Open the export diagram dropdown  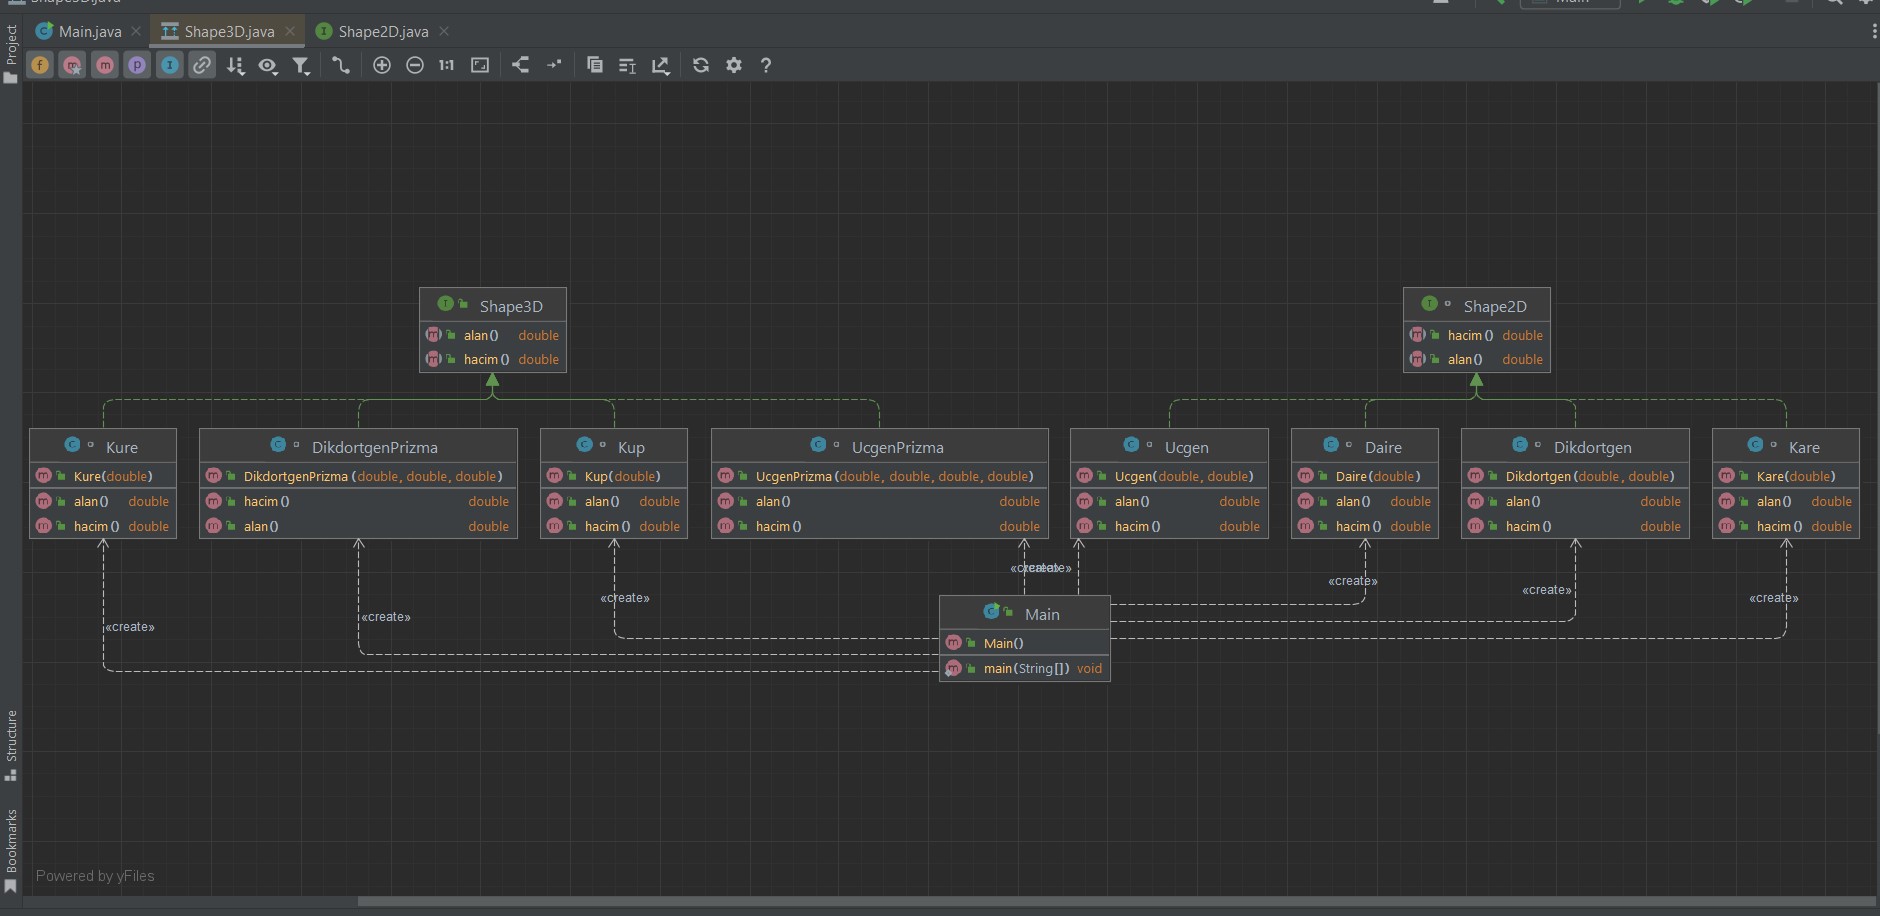[x=661, y=65]
